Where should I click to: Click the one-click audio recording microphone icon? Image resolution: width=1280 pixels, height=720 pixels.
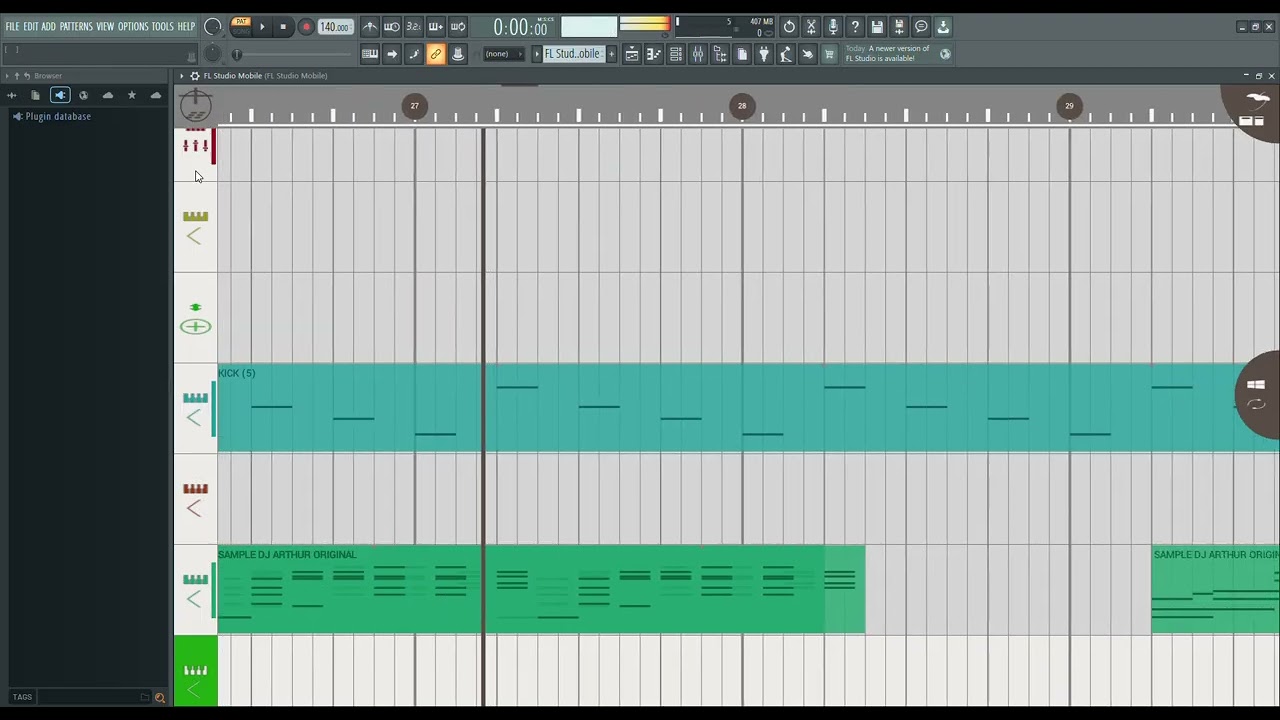coord(833,27)
